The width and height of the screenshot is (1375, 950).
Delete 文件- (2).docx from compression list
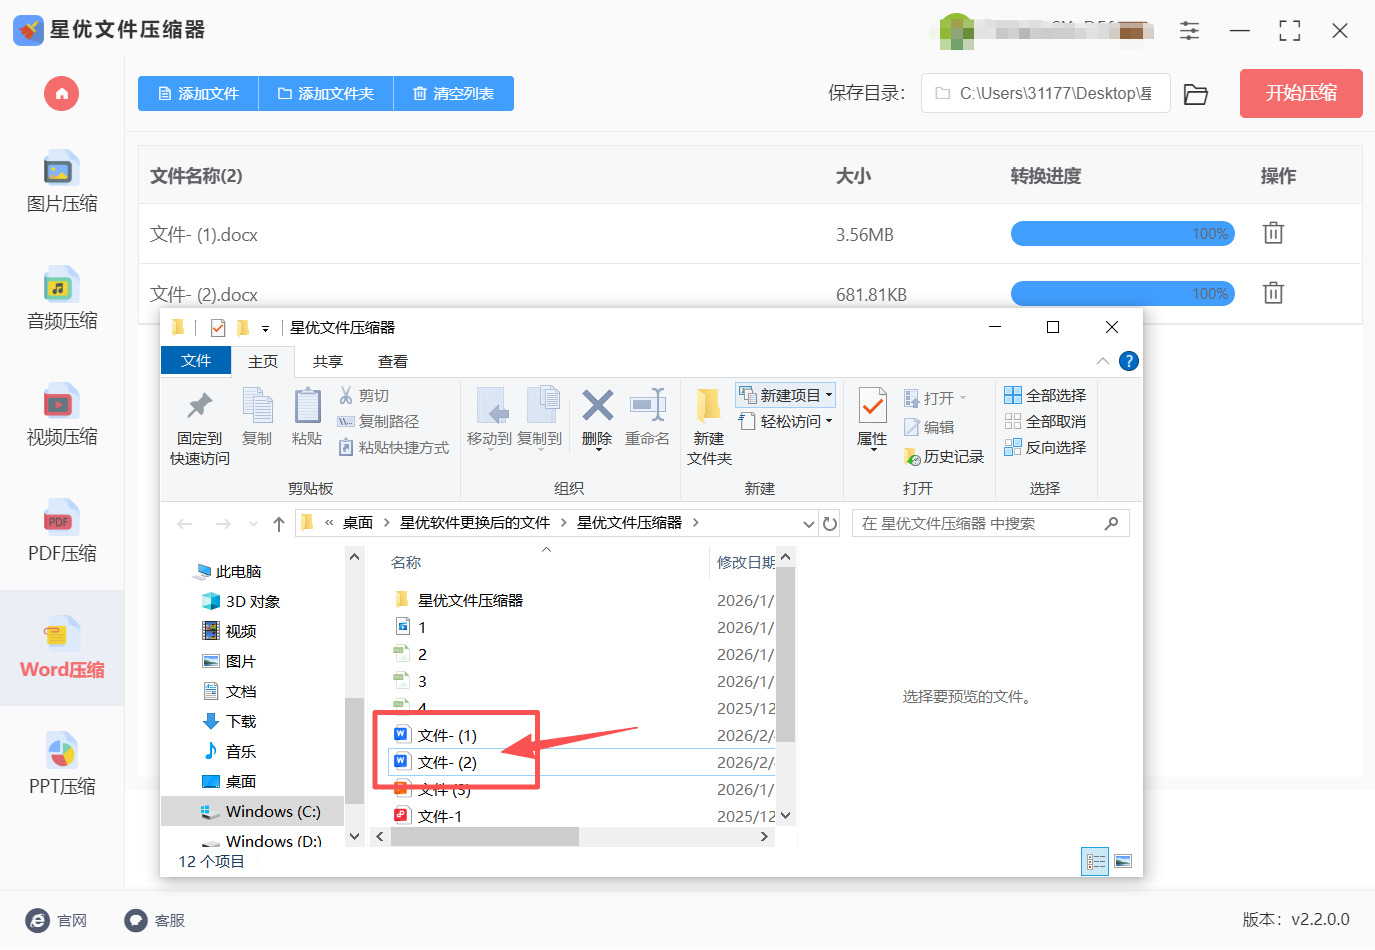pyautogui.click(x=1273, y=293)
